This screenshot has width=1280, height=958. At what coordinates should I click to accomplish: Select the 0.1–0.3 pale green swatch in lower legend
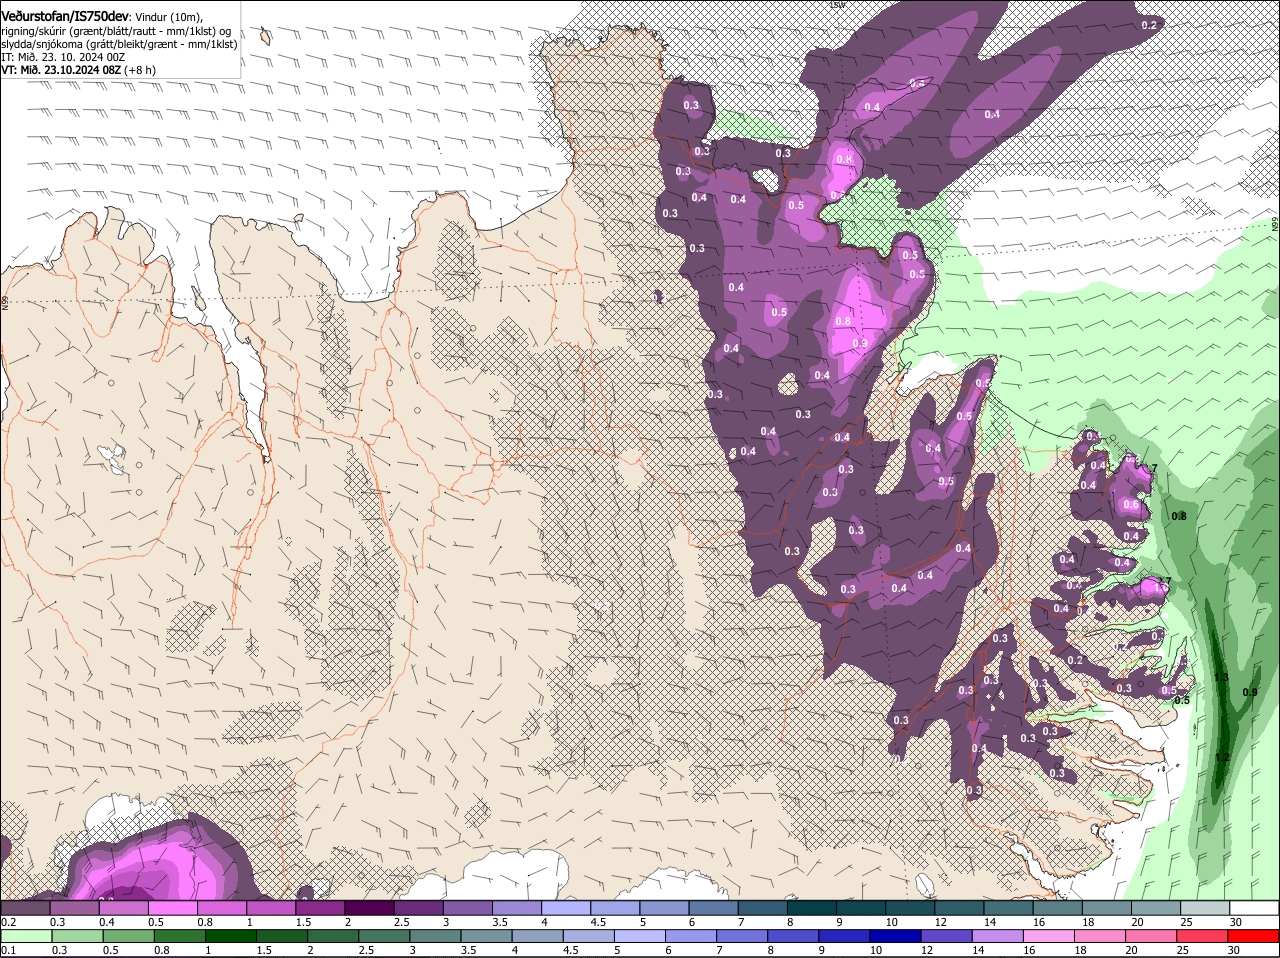(26, 936)
